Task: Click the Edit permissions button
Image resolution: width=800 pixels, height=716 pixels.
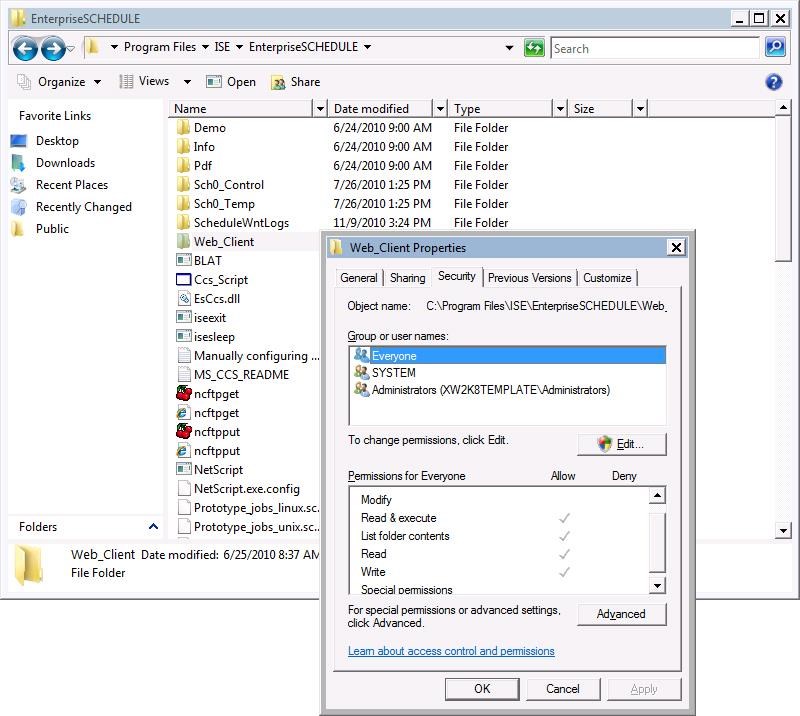Action: (621, 444)
